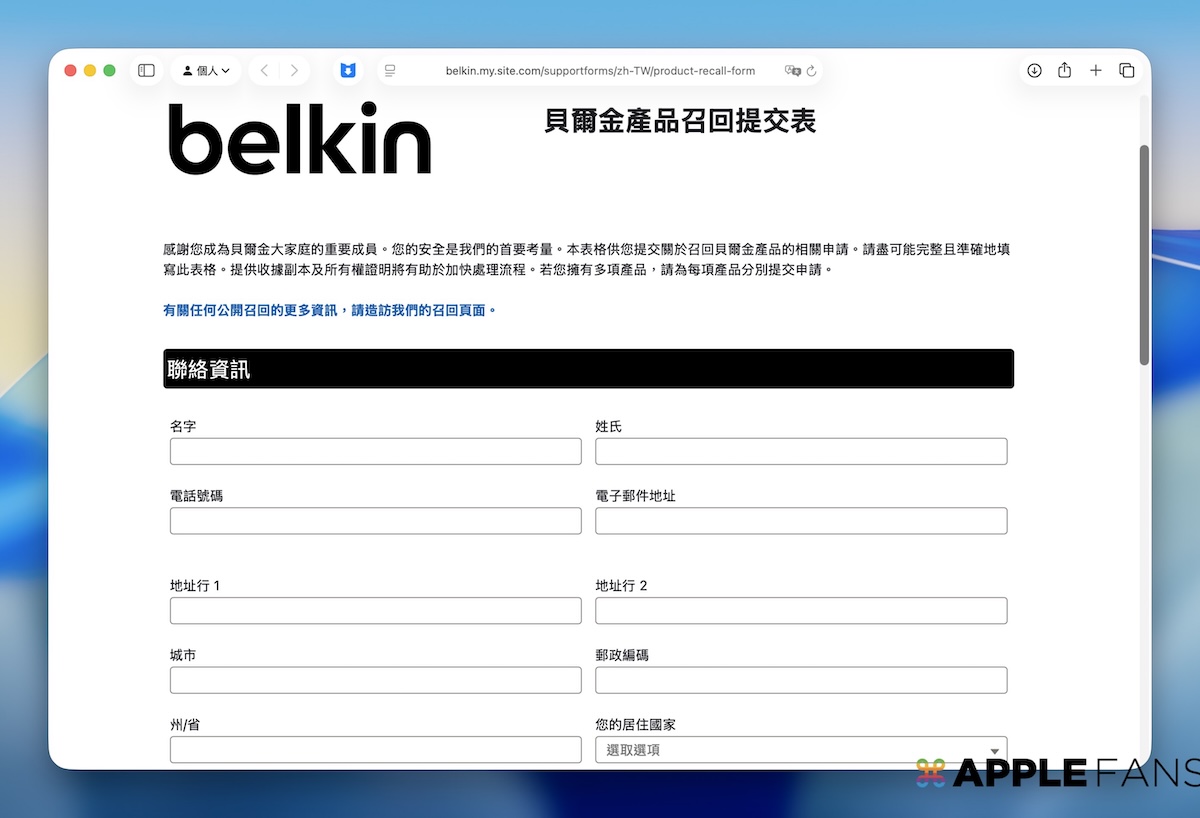
Task: Click the 名字 first name field
Action: tap(375, 451)
